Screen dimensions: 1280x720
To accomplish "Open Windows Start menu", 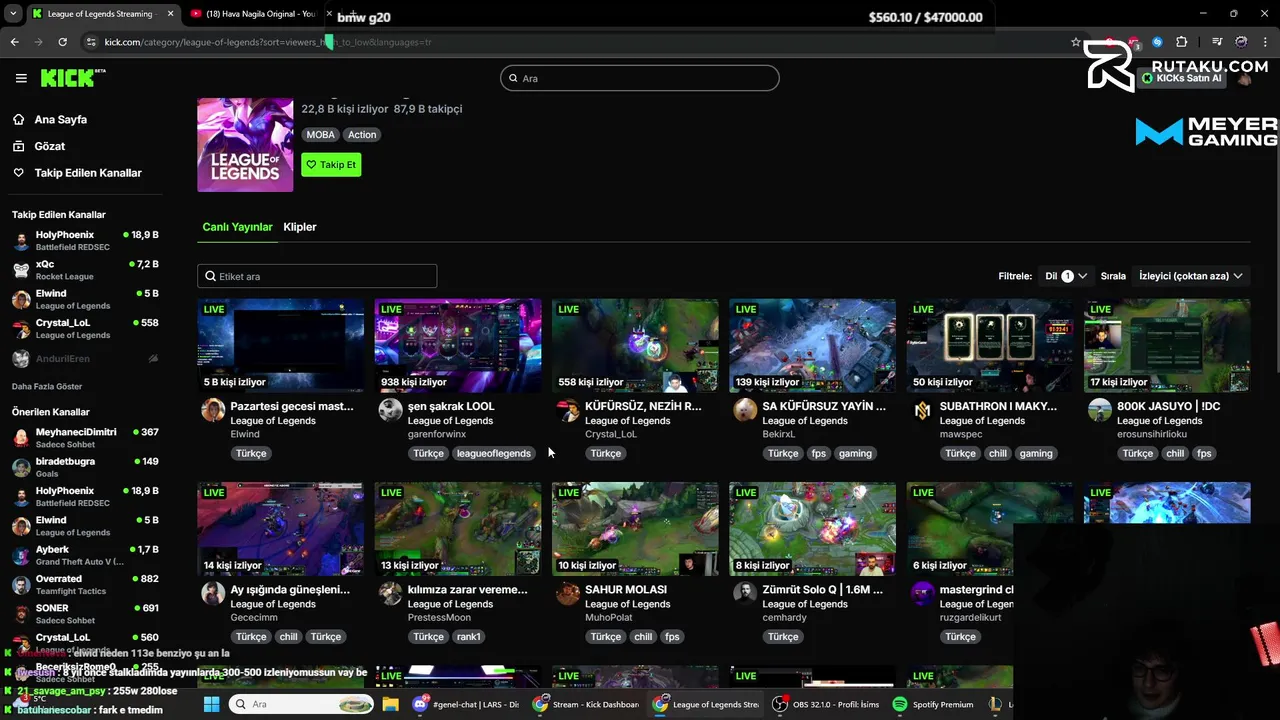I will click(x=211, y=704).
